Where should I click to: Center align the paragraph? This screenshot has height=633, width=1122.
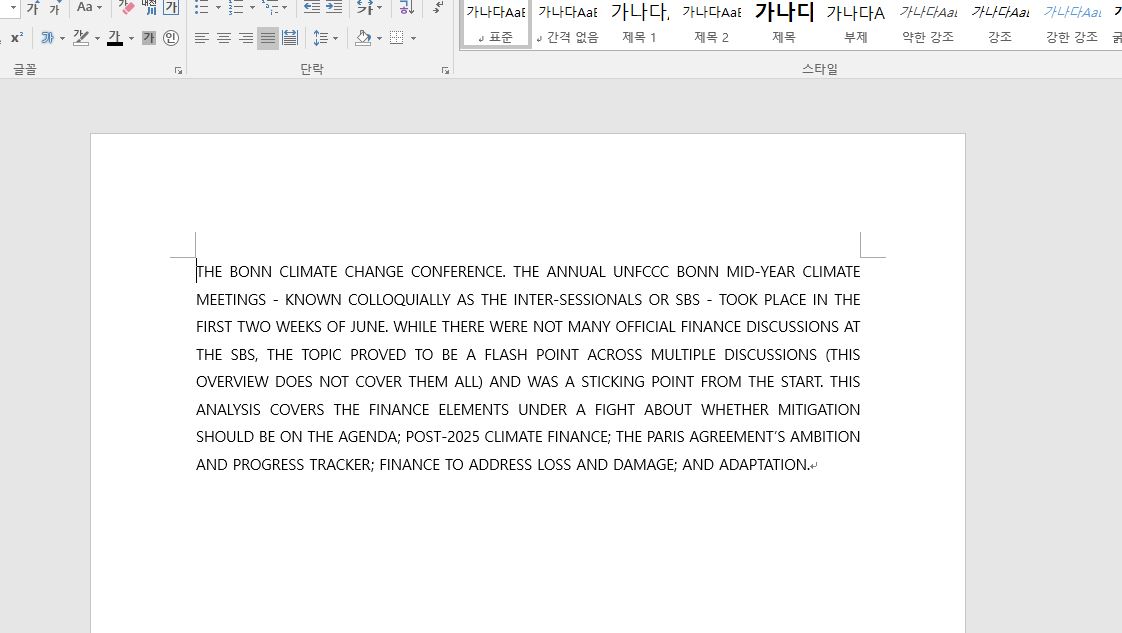tap(224, 38)
